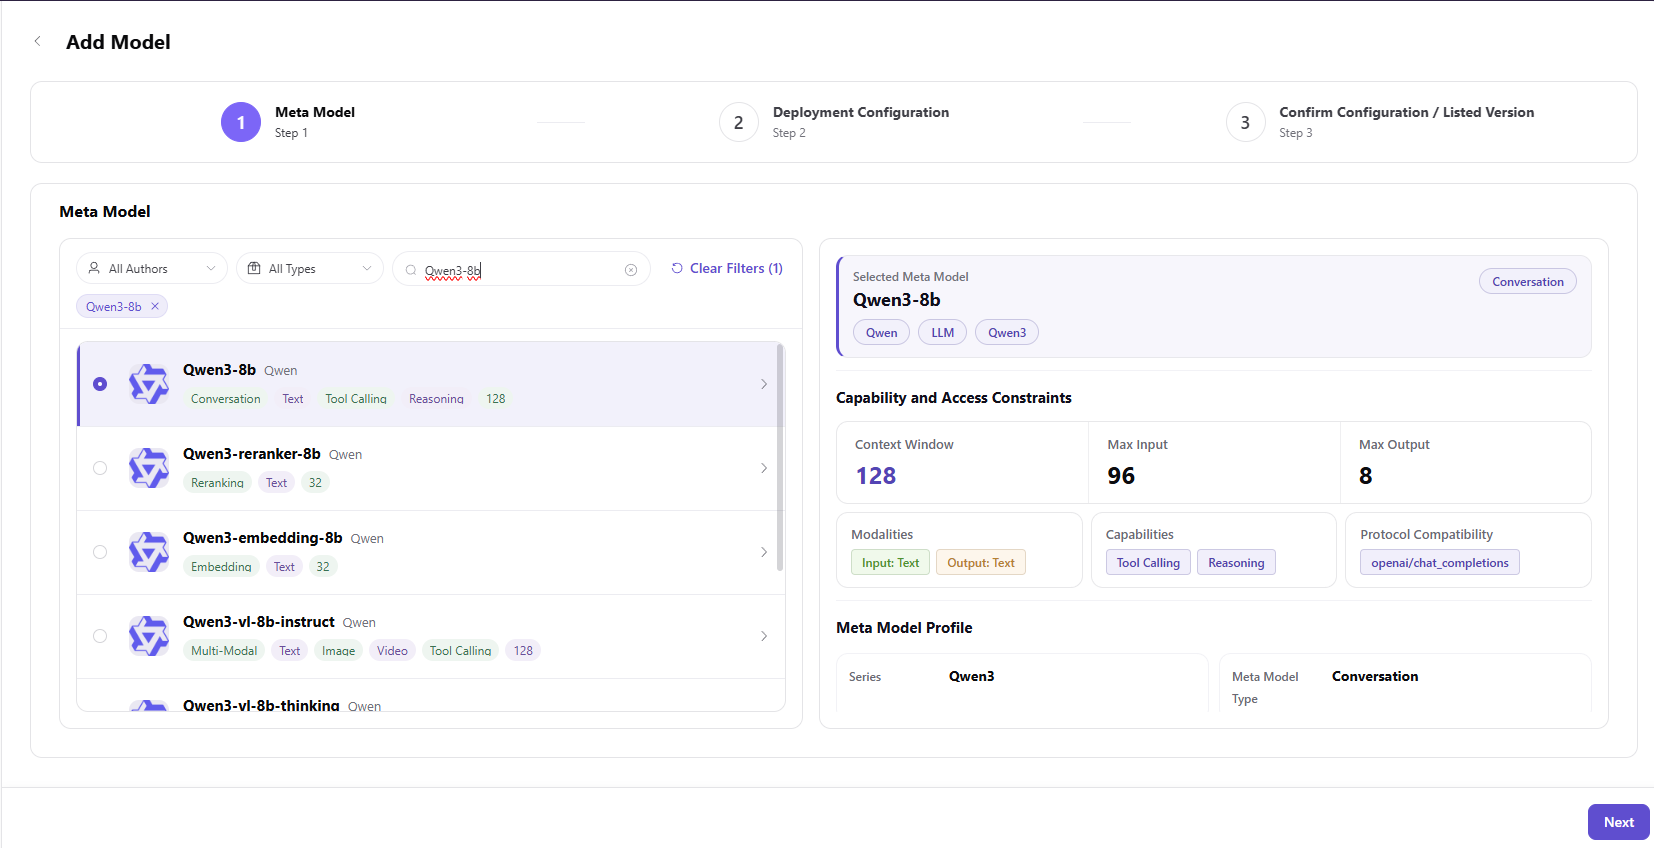The width and height of the screenshot is (1654, 848).
Task: Click the Reasoning tag in Qwen3-8b row
Action: tap(436, 399)
